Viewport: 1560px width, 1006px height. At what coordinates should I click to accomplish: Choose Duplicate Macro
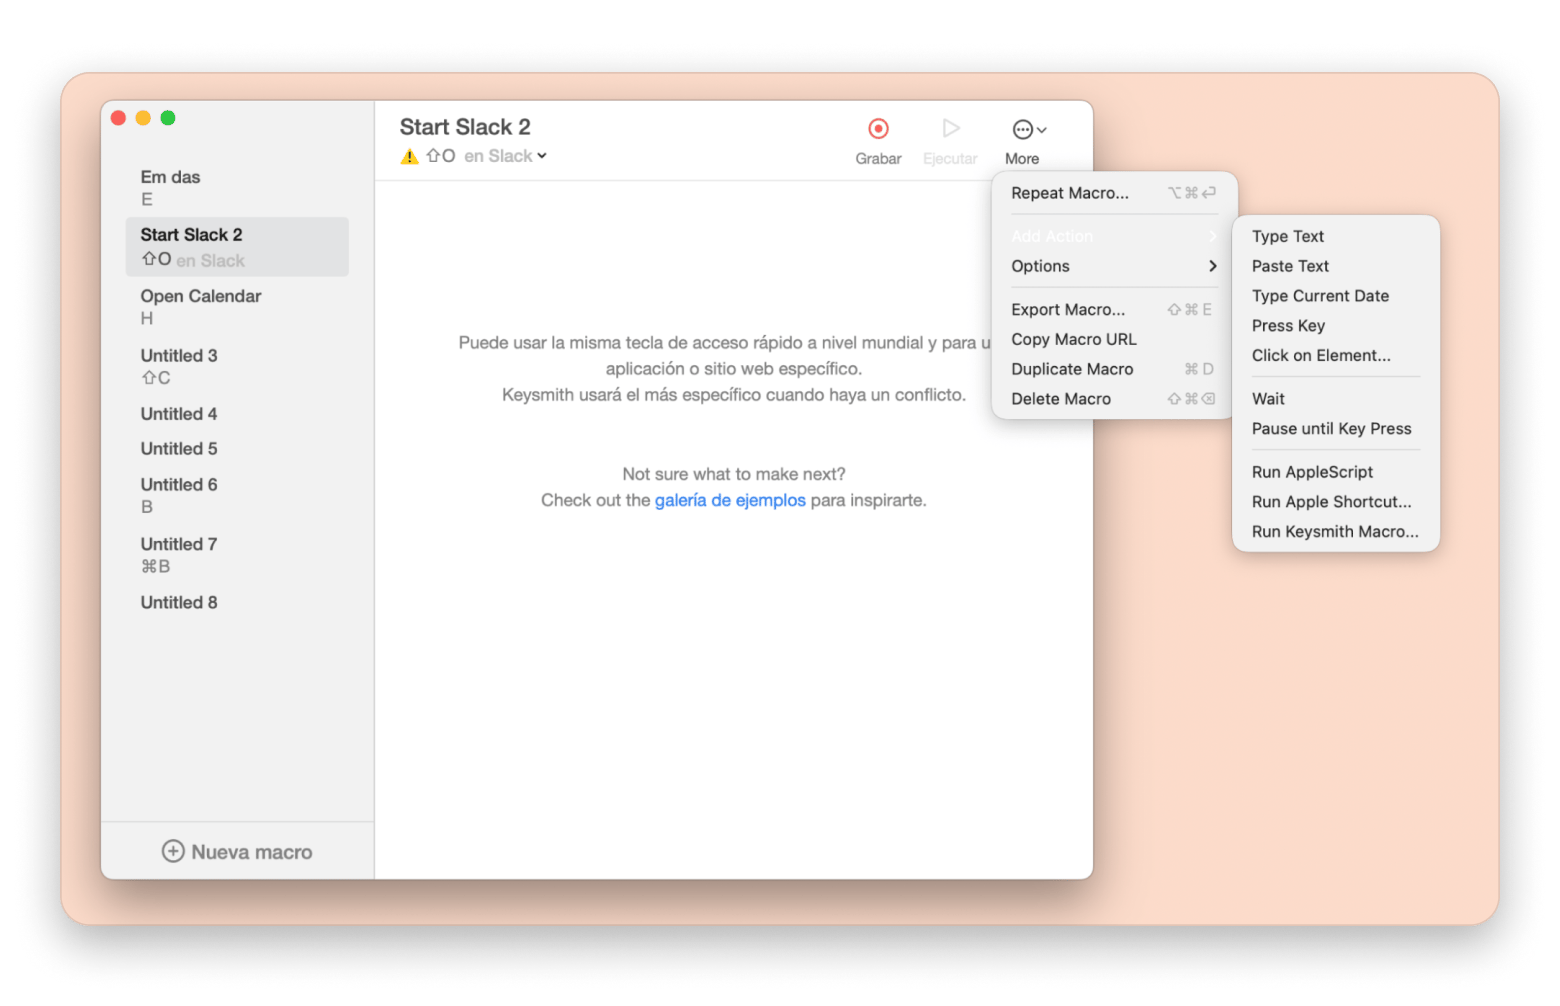(1114, 369)
